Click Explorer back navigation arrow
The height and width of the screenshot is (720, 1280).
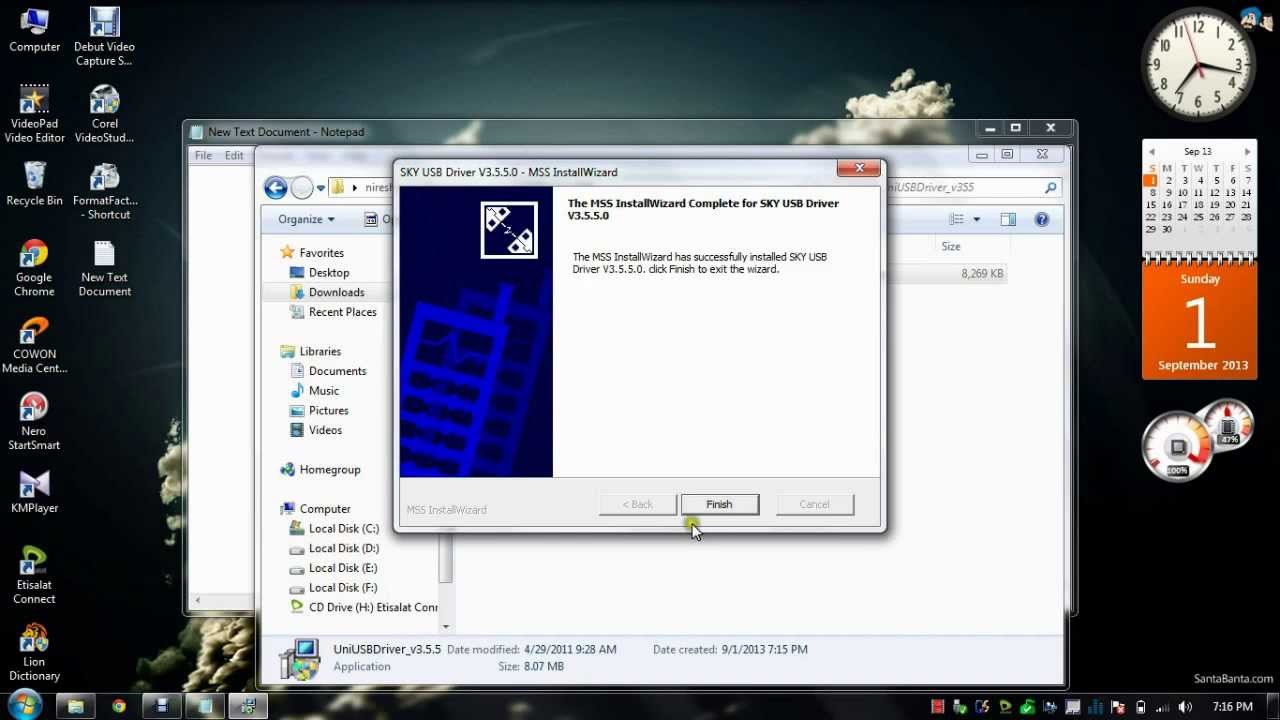pyautogui.click(x=276, y=187)
